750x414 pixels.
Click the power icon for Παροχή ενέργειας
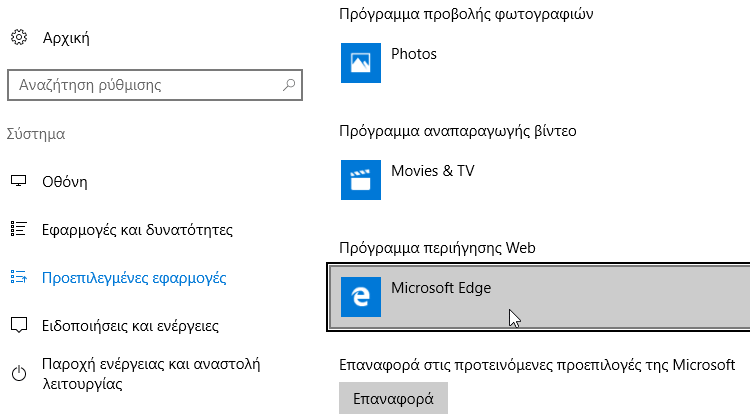19,373
